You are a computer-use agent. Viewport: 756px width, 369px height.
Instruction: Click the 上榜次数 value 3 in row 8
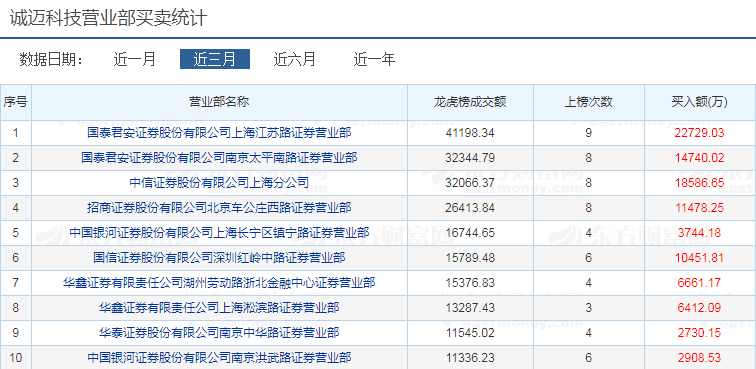[589, 308]
